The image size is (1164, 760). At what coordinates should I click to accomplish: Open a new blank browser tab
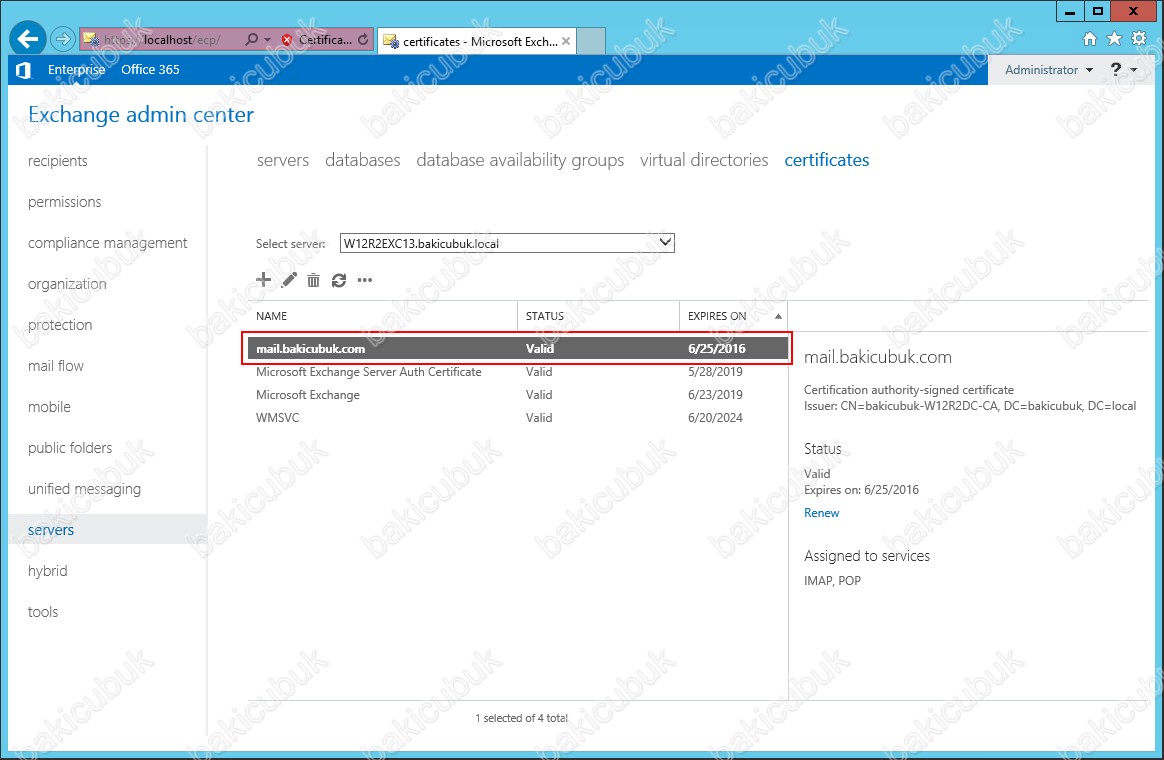click(591, 41)
